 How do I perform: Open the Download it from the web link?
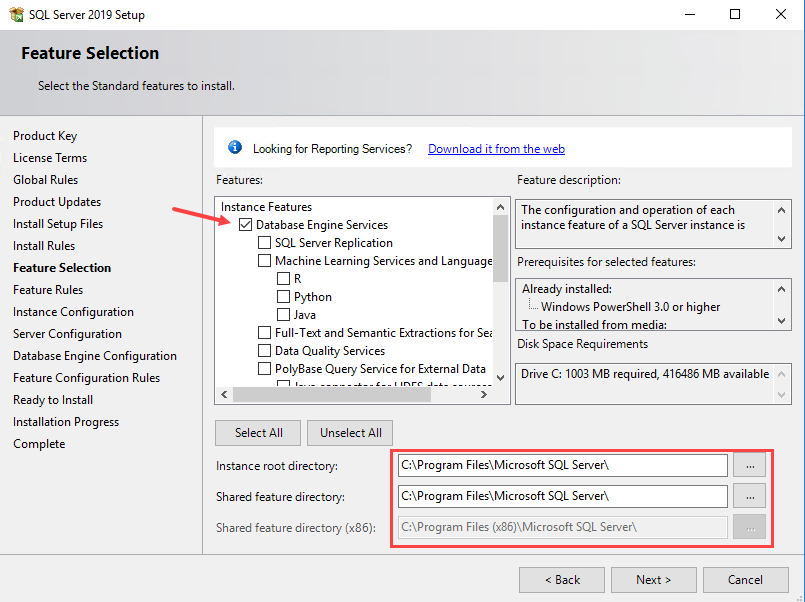496,149
